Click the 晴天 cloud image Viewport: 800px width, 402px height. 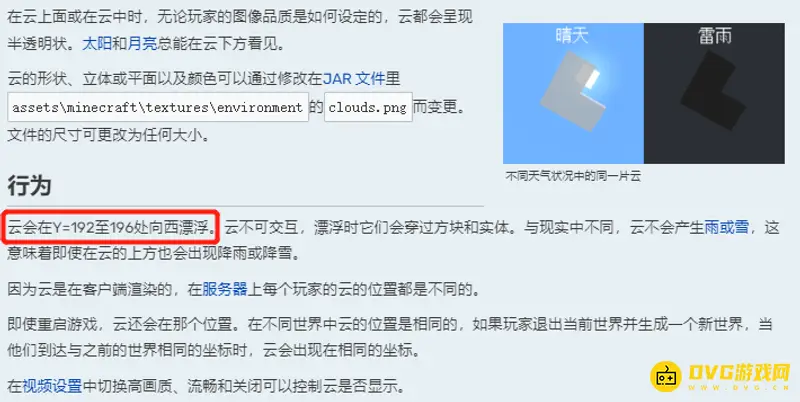(x=573, y=93)
